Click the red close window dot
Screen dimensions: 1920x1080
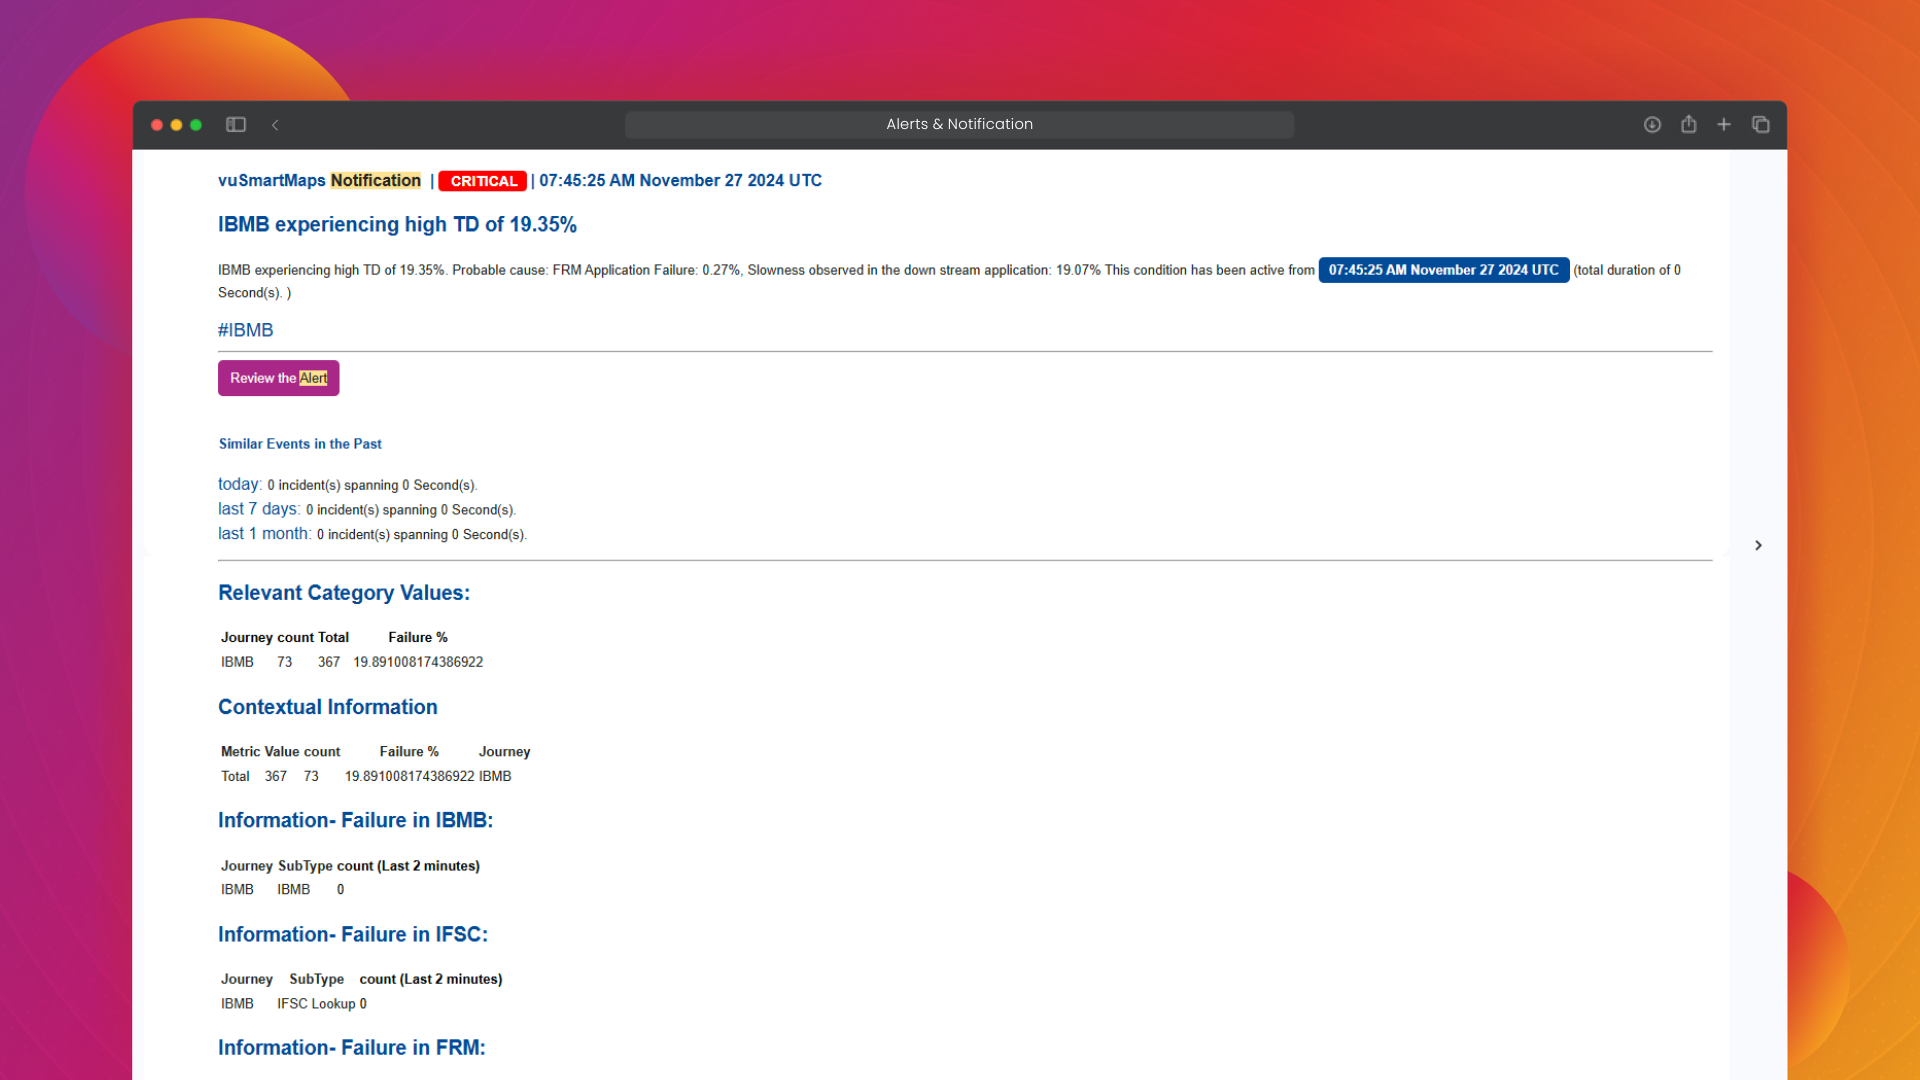(157, 125)
